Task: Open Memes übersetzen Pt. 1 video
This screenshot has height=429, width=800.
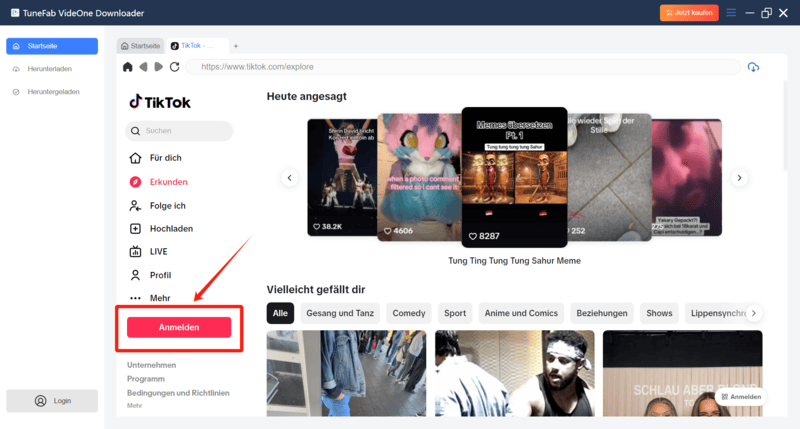Action: (514, 177)
